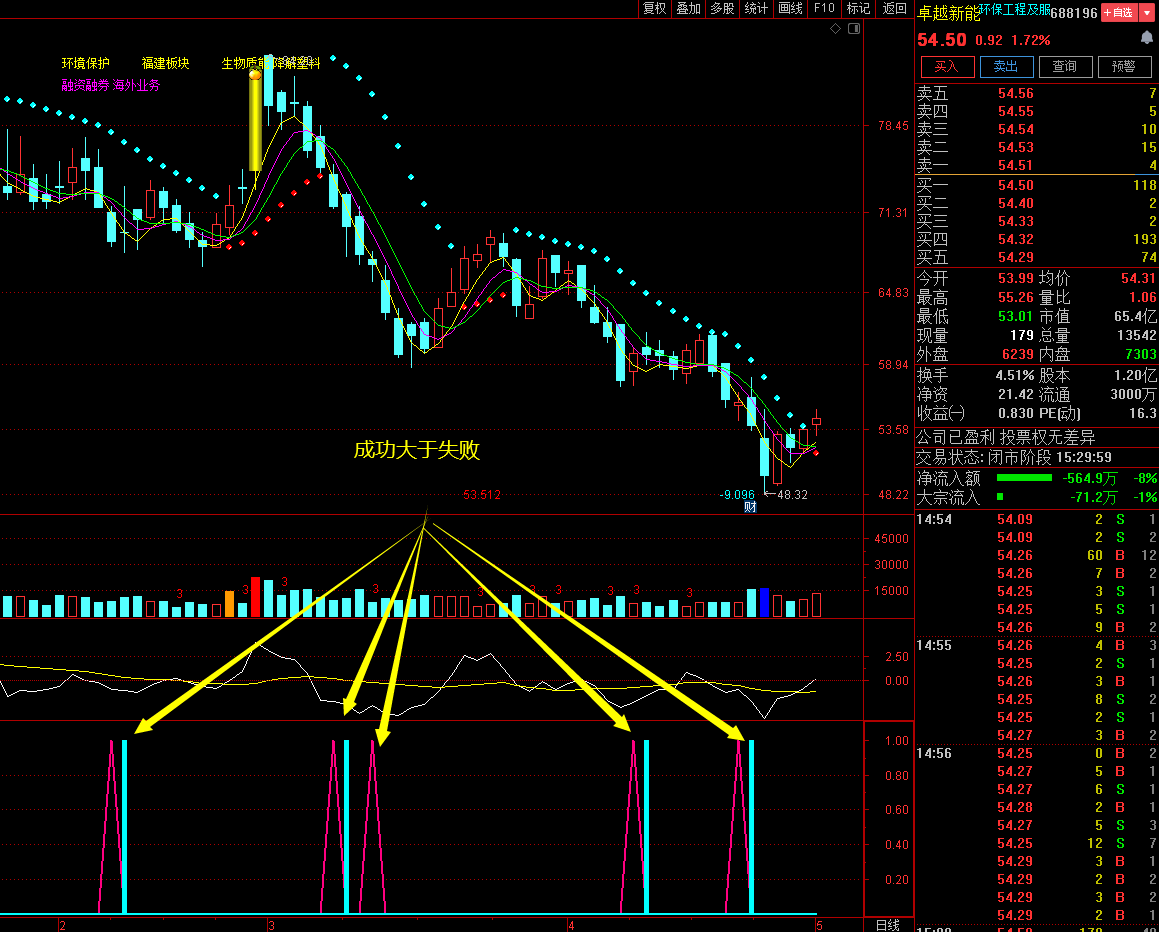
Task: Click the 买四 price 54.32
Action: click(x=1016, y=239)
